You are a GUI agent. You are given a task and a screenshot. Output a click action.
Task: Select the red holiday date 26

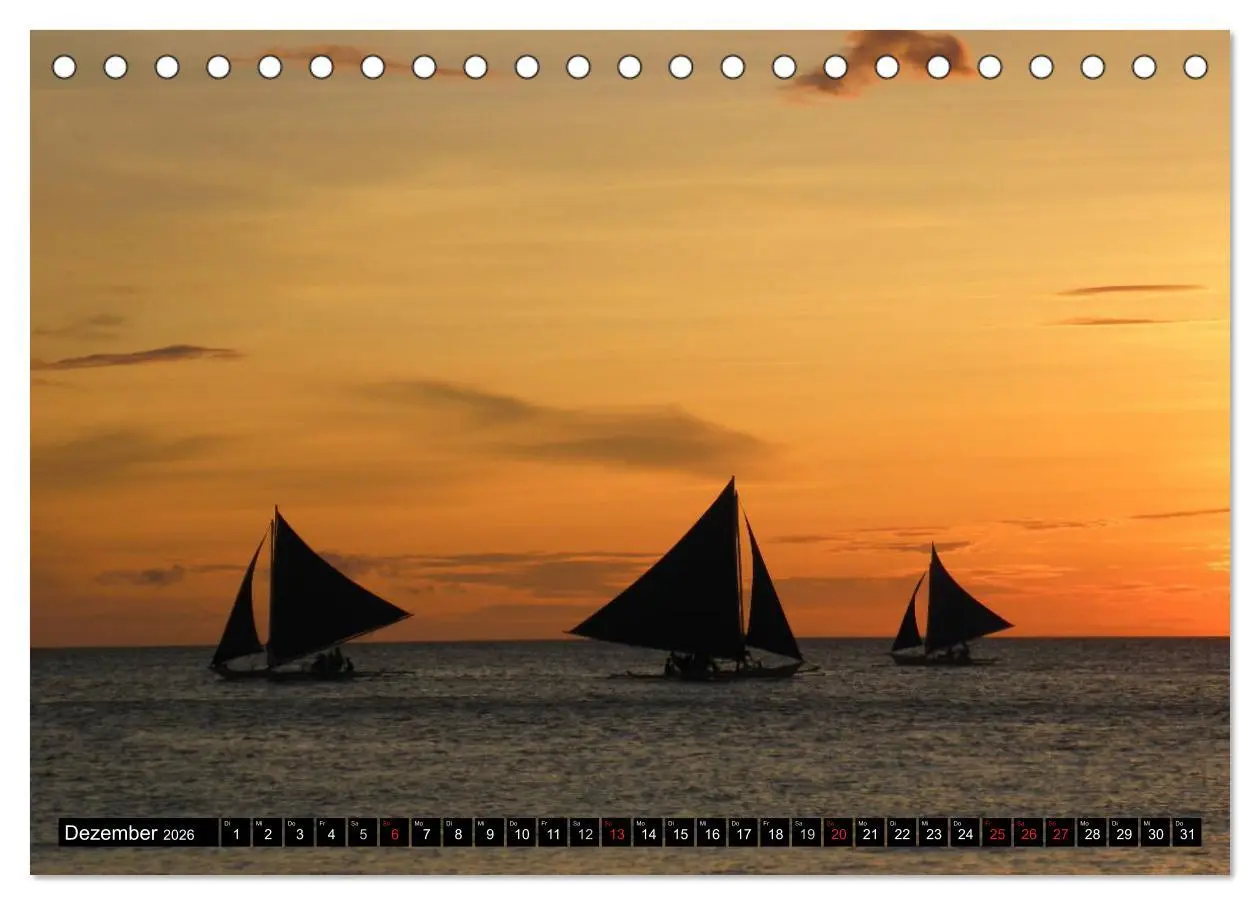click(1028, 832)
